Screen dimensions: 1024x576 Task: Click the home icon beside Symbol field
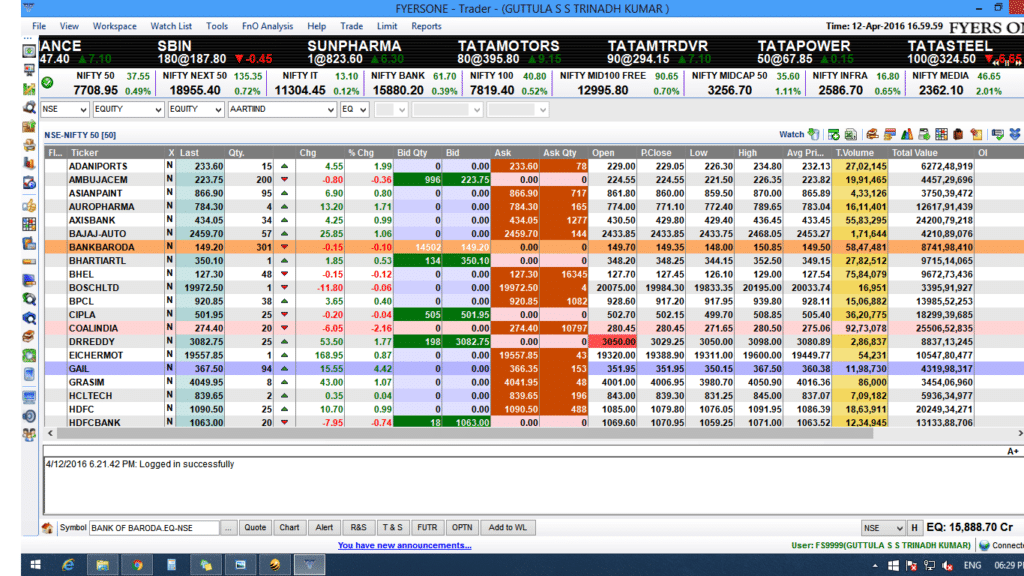coord(47,527)
